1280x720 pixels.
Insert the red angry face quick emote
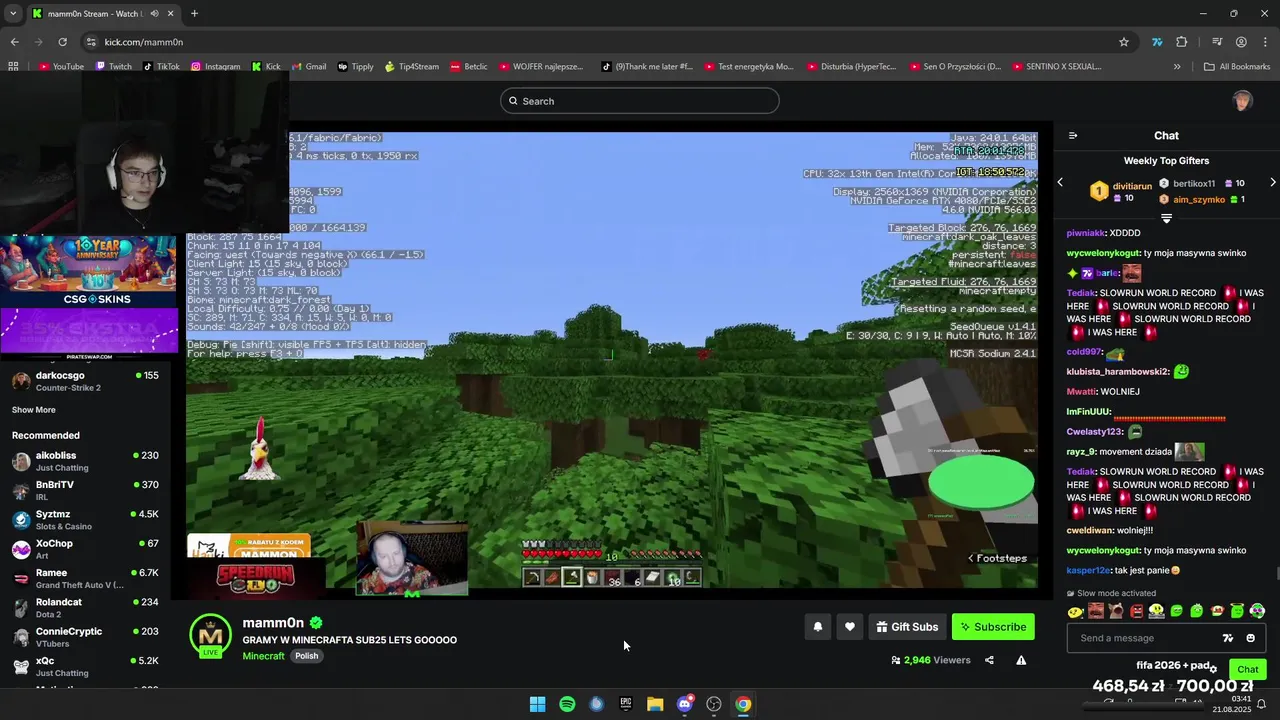point(1136,611)
